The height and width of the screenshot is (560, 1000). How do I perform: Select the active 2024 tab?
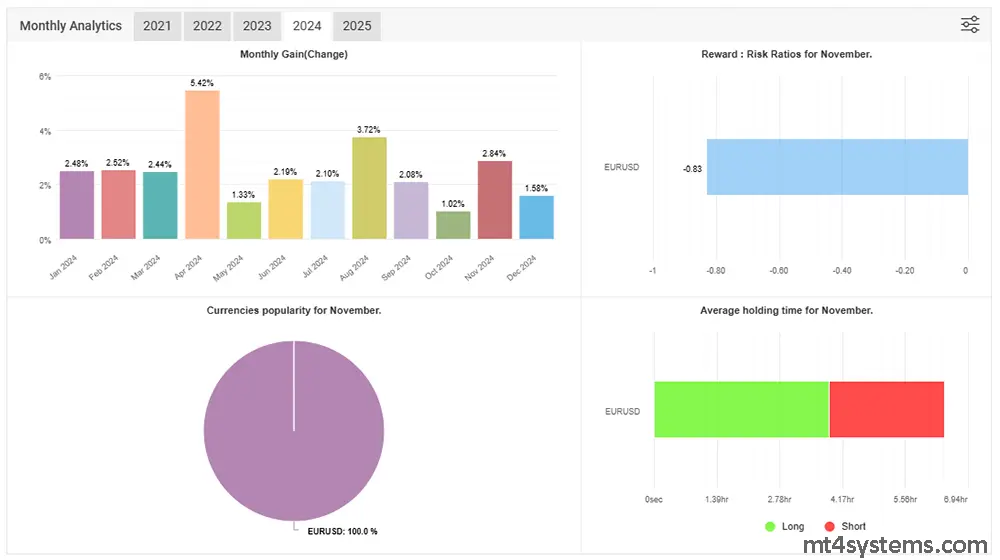tap(307, 26)
